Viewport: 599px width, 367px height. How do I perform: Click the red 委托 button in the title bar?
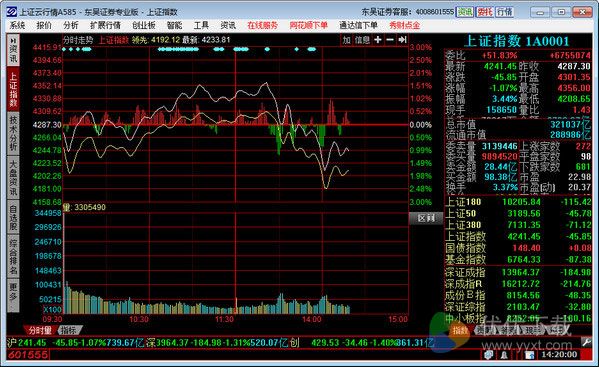pyautogui.click(x=485, y=12)
